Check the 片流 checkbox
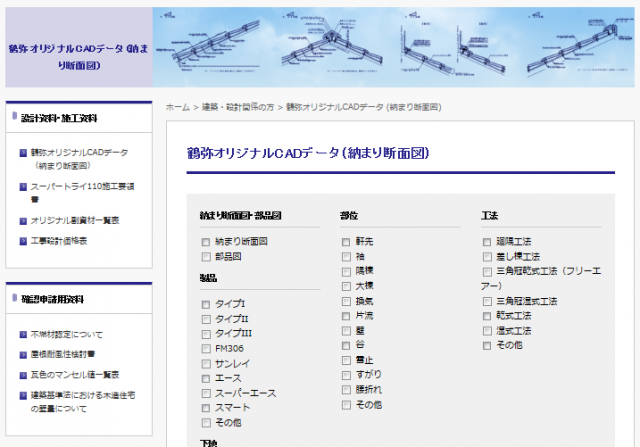640x447 pixels. point(346,316)
